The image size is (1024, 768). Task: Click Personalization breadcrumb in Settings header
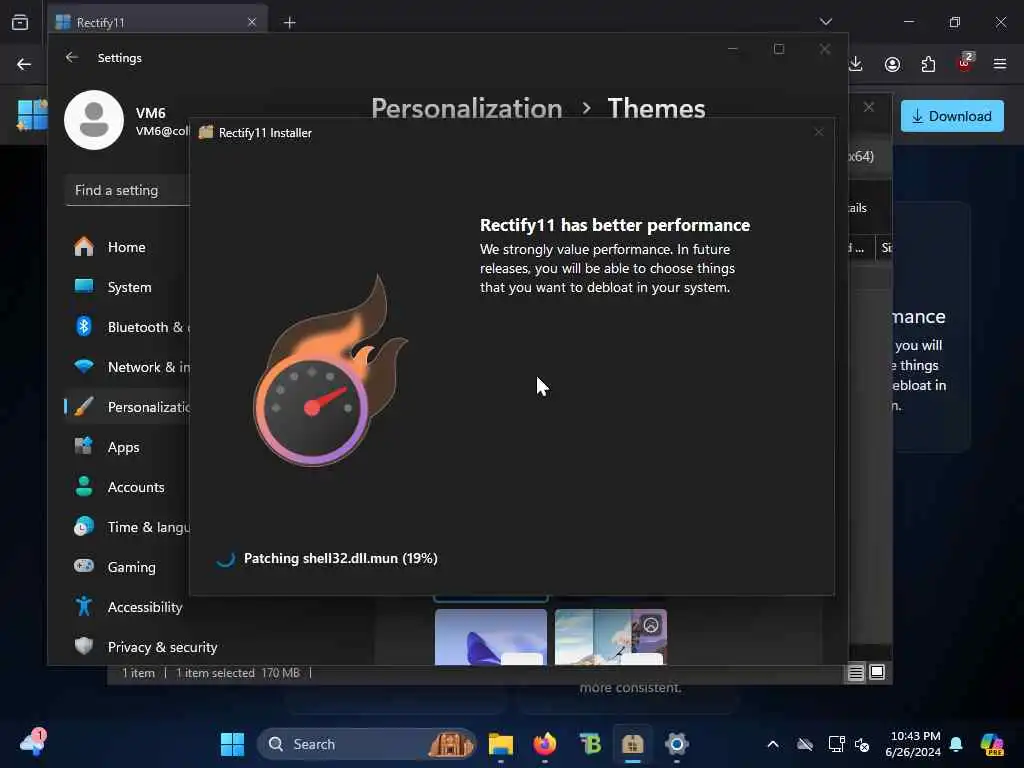466,108
